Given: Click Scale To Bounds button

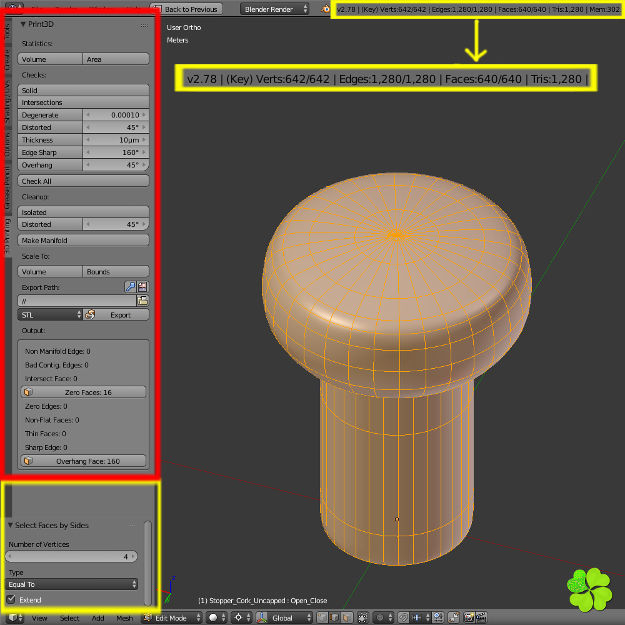Looking at the screenshot, I should coord(116,271).
